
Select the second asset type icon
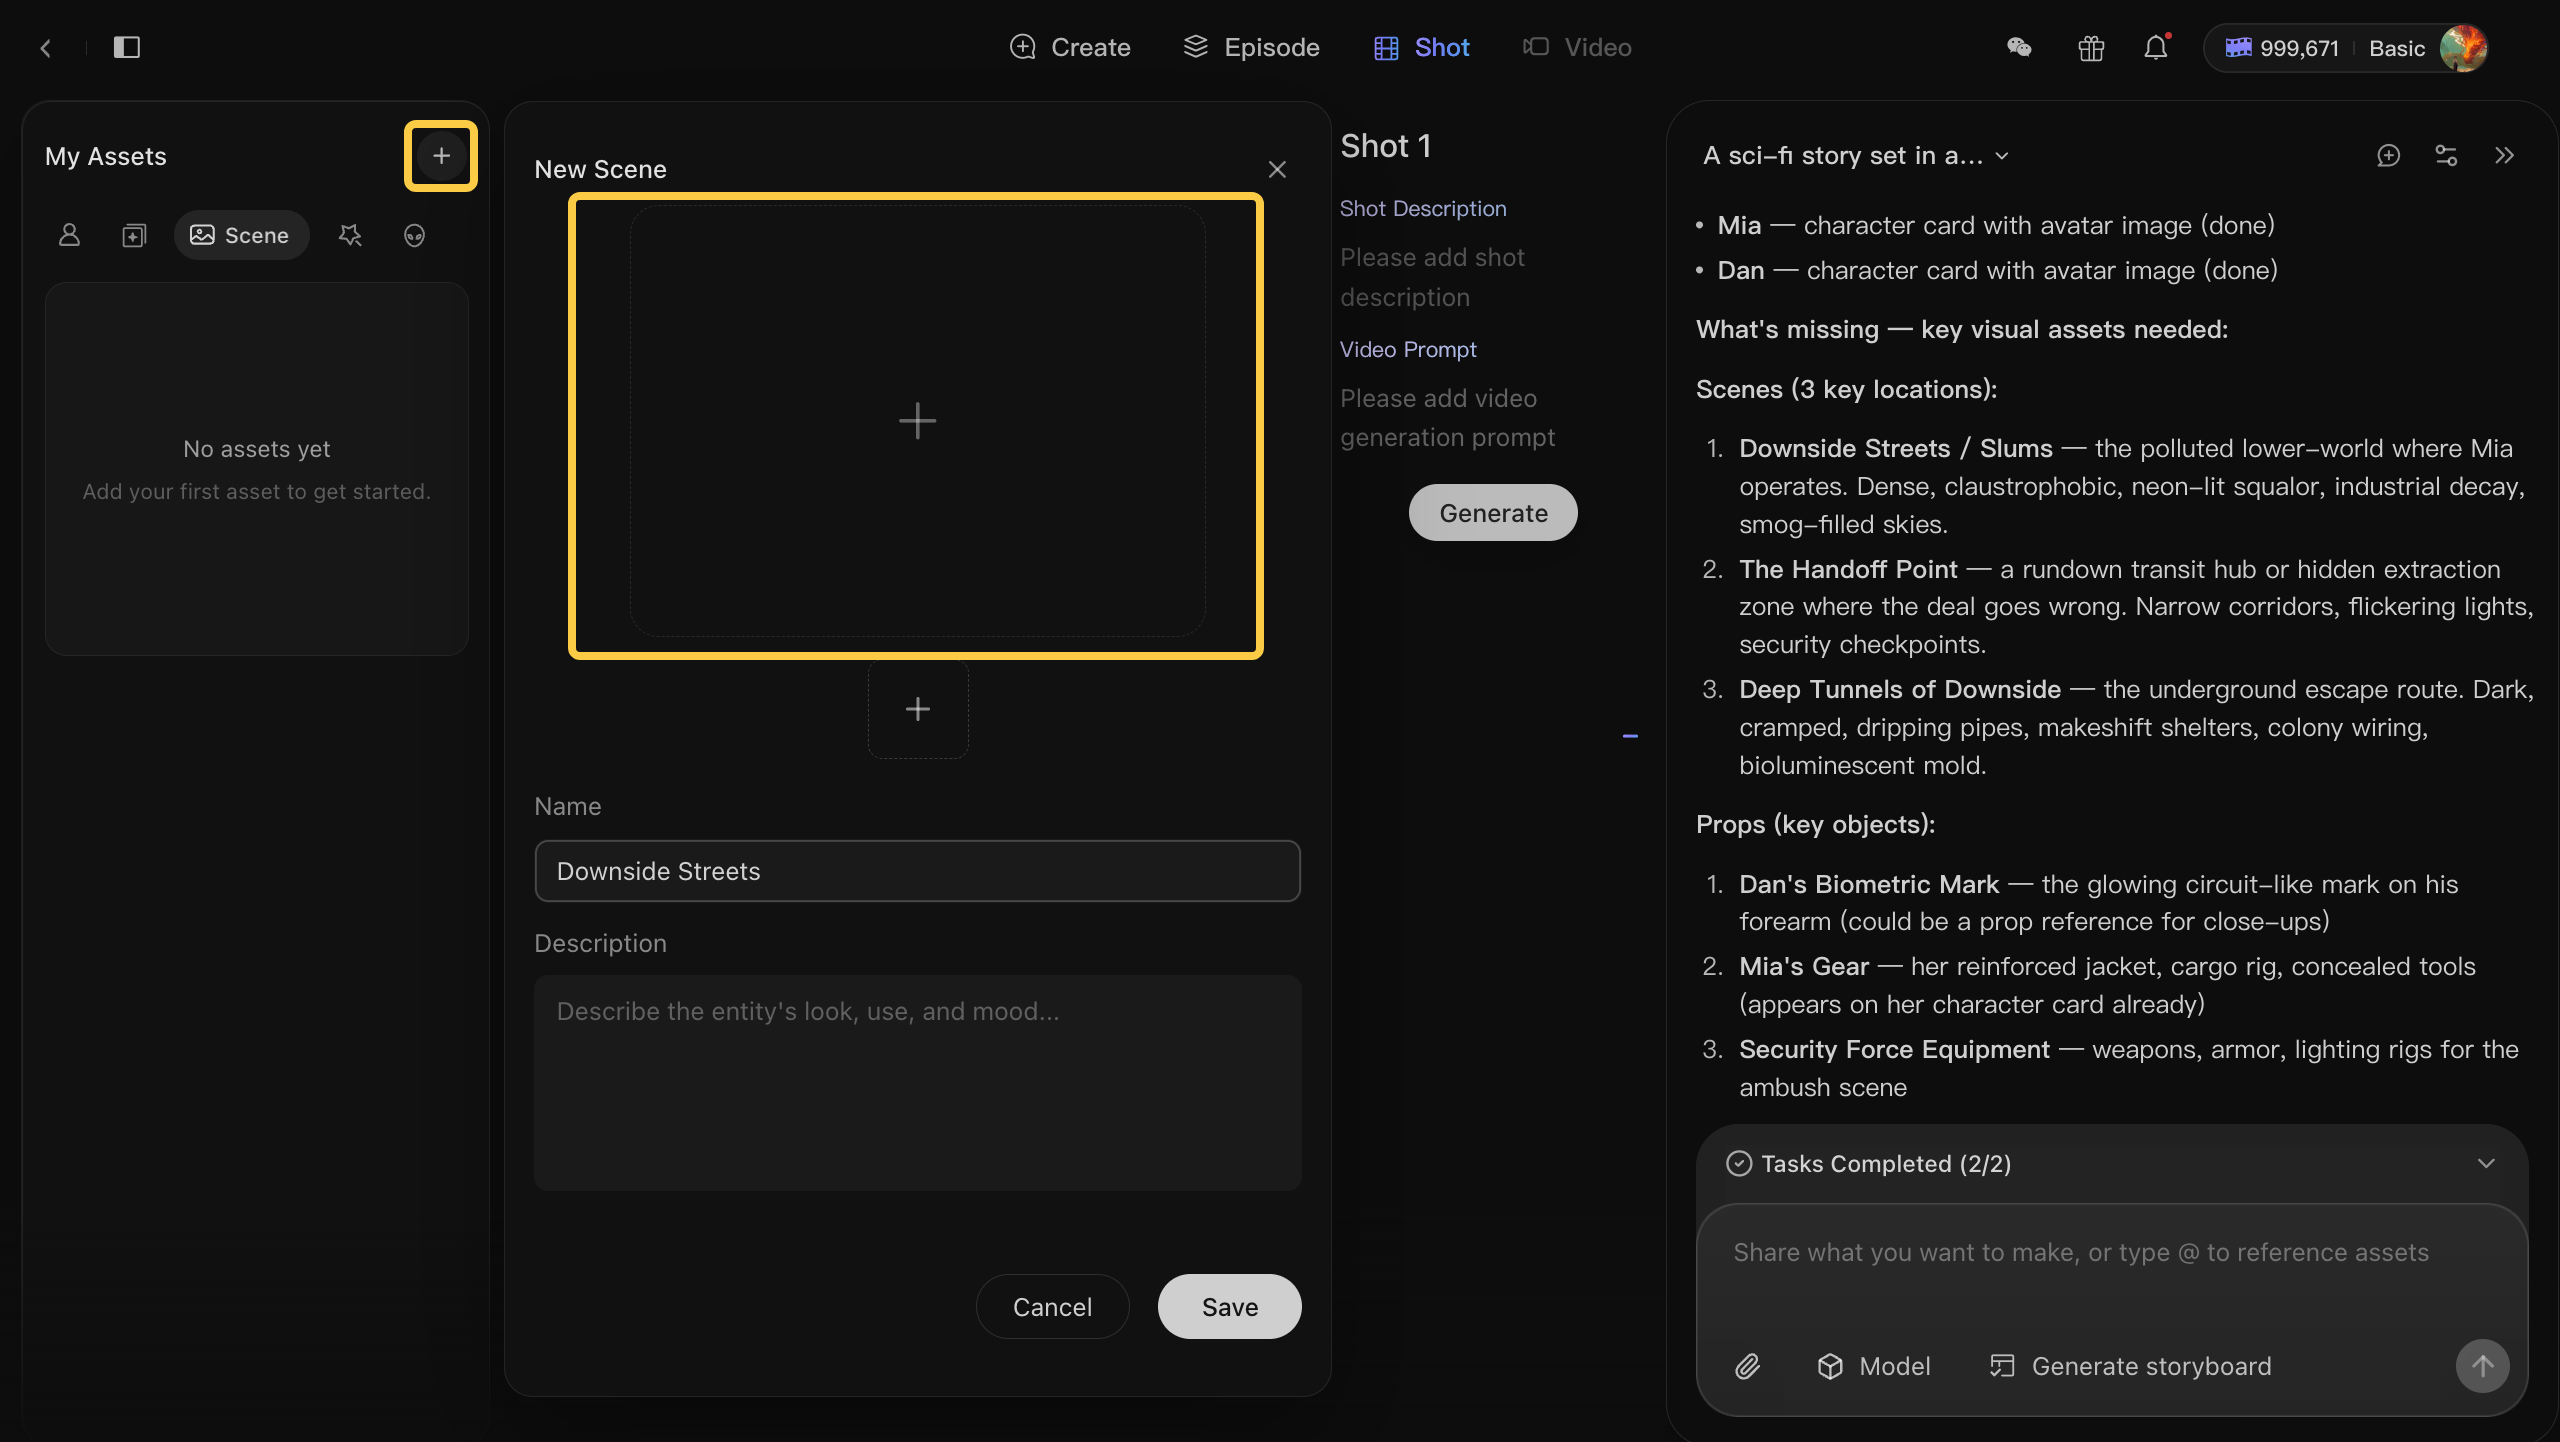134,235
